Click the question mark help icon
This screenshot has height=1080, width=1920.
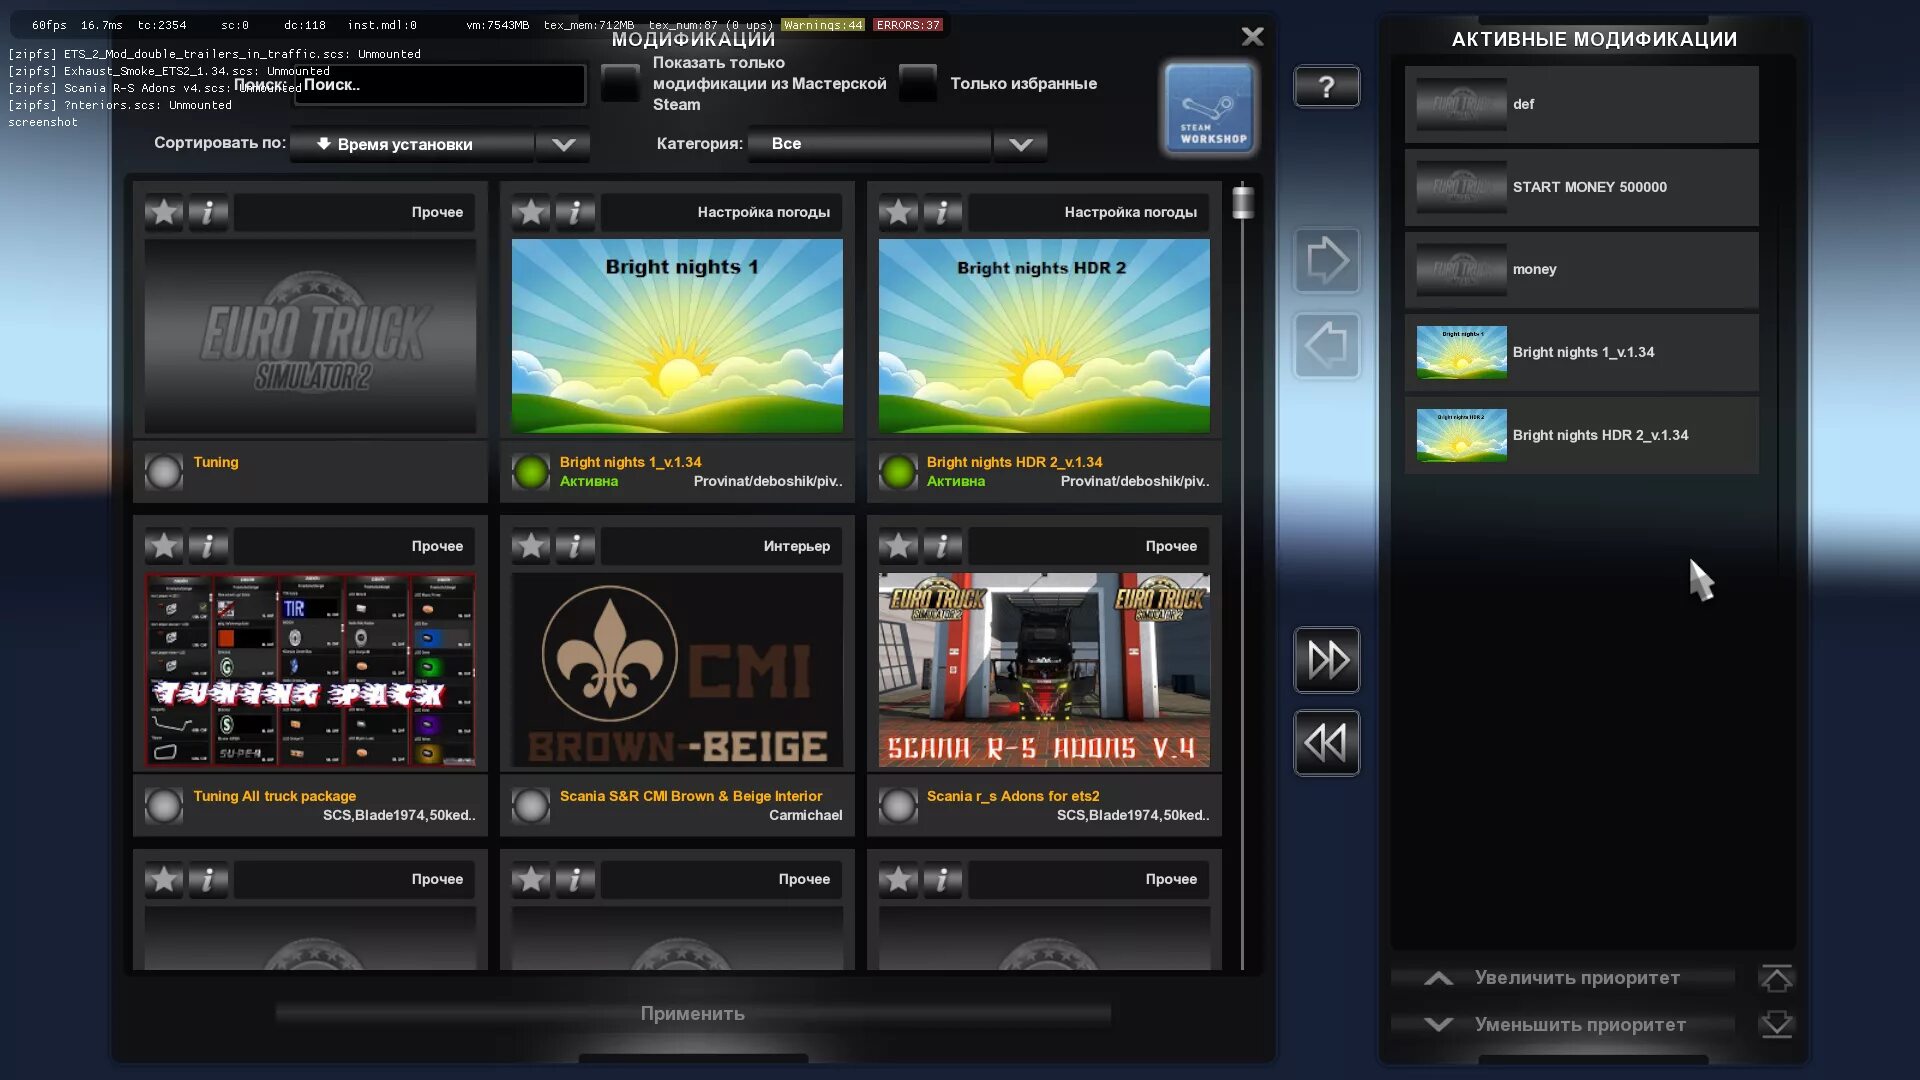1326,87
